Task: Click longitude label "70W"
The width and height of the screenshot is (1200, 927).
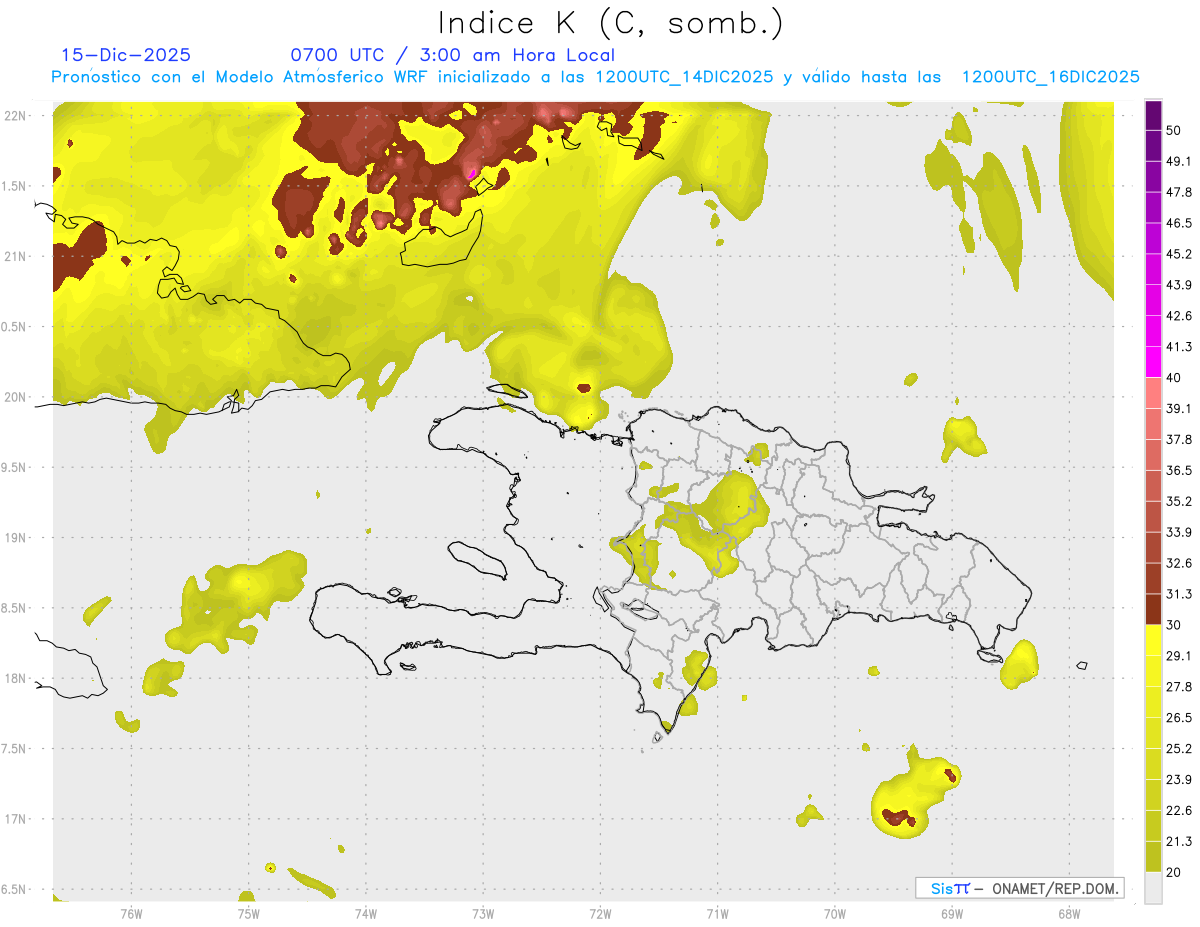Action: tap(834, 913)
